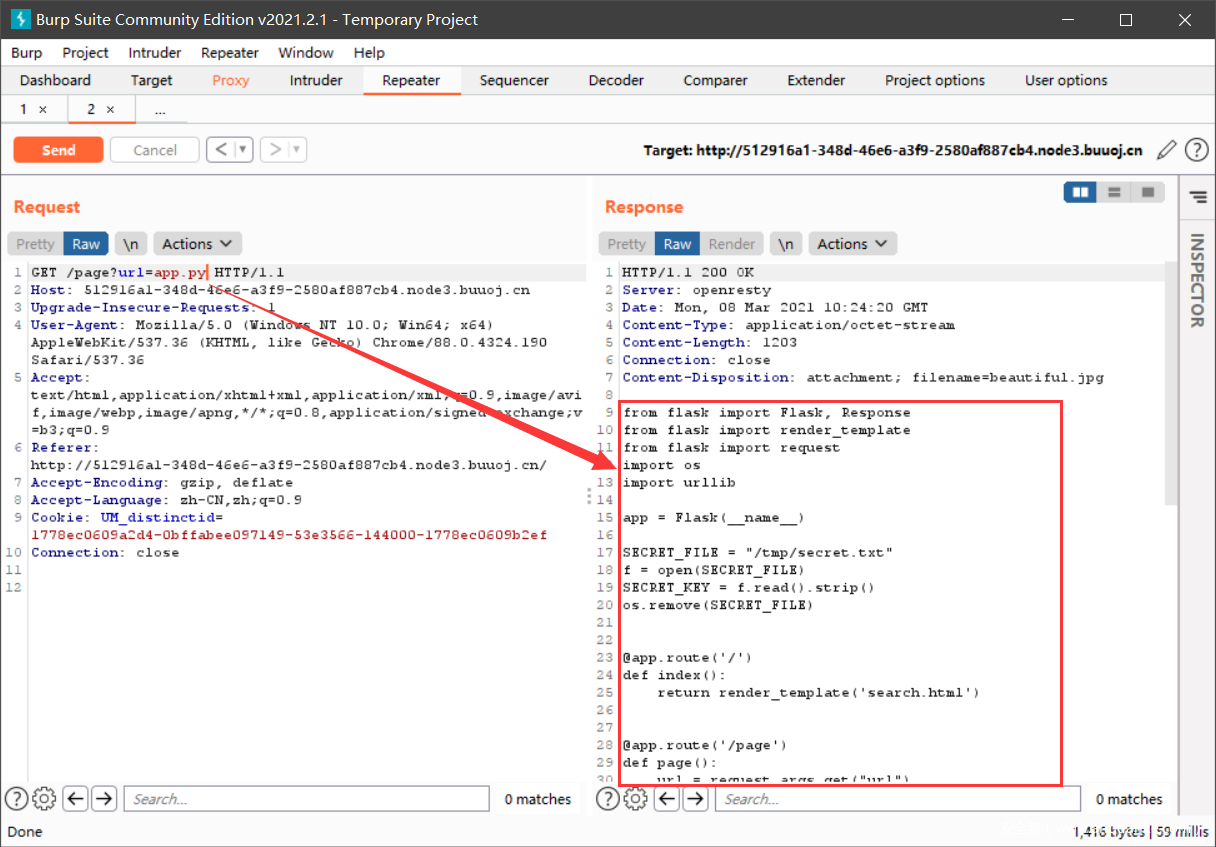Select the side-by-side layout icon
This screenshot has width=1216, height=847.
[x=1080, y=192]
